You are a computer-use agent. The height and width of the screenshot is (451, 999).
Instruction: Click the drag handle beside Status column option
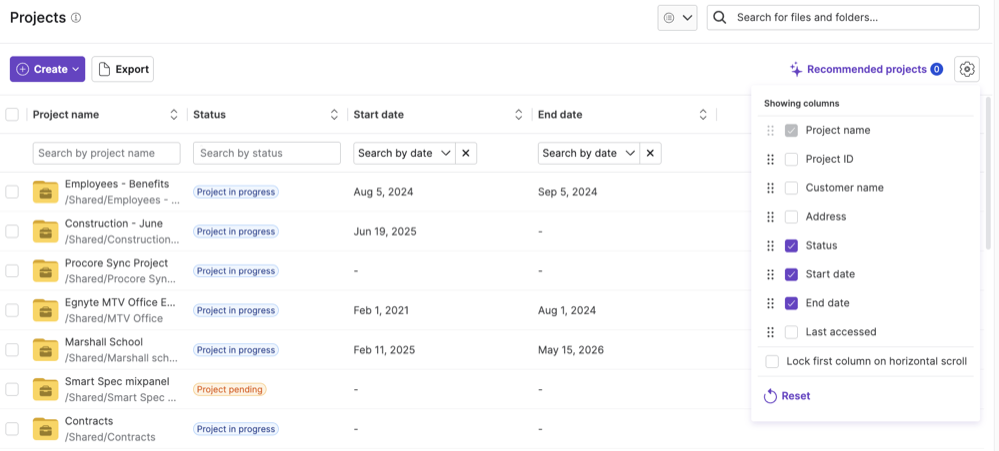click(x=770, y=245)
